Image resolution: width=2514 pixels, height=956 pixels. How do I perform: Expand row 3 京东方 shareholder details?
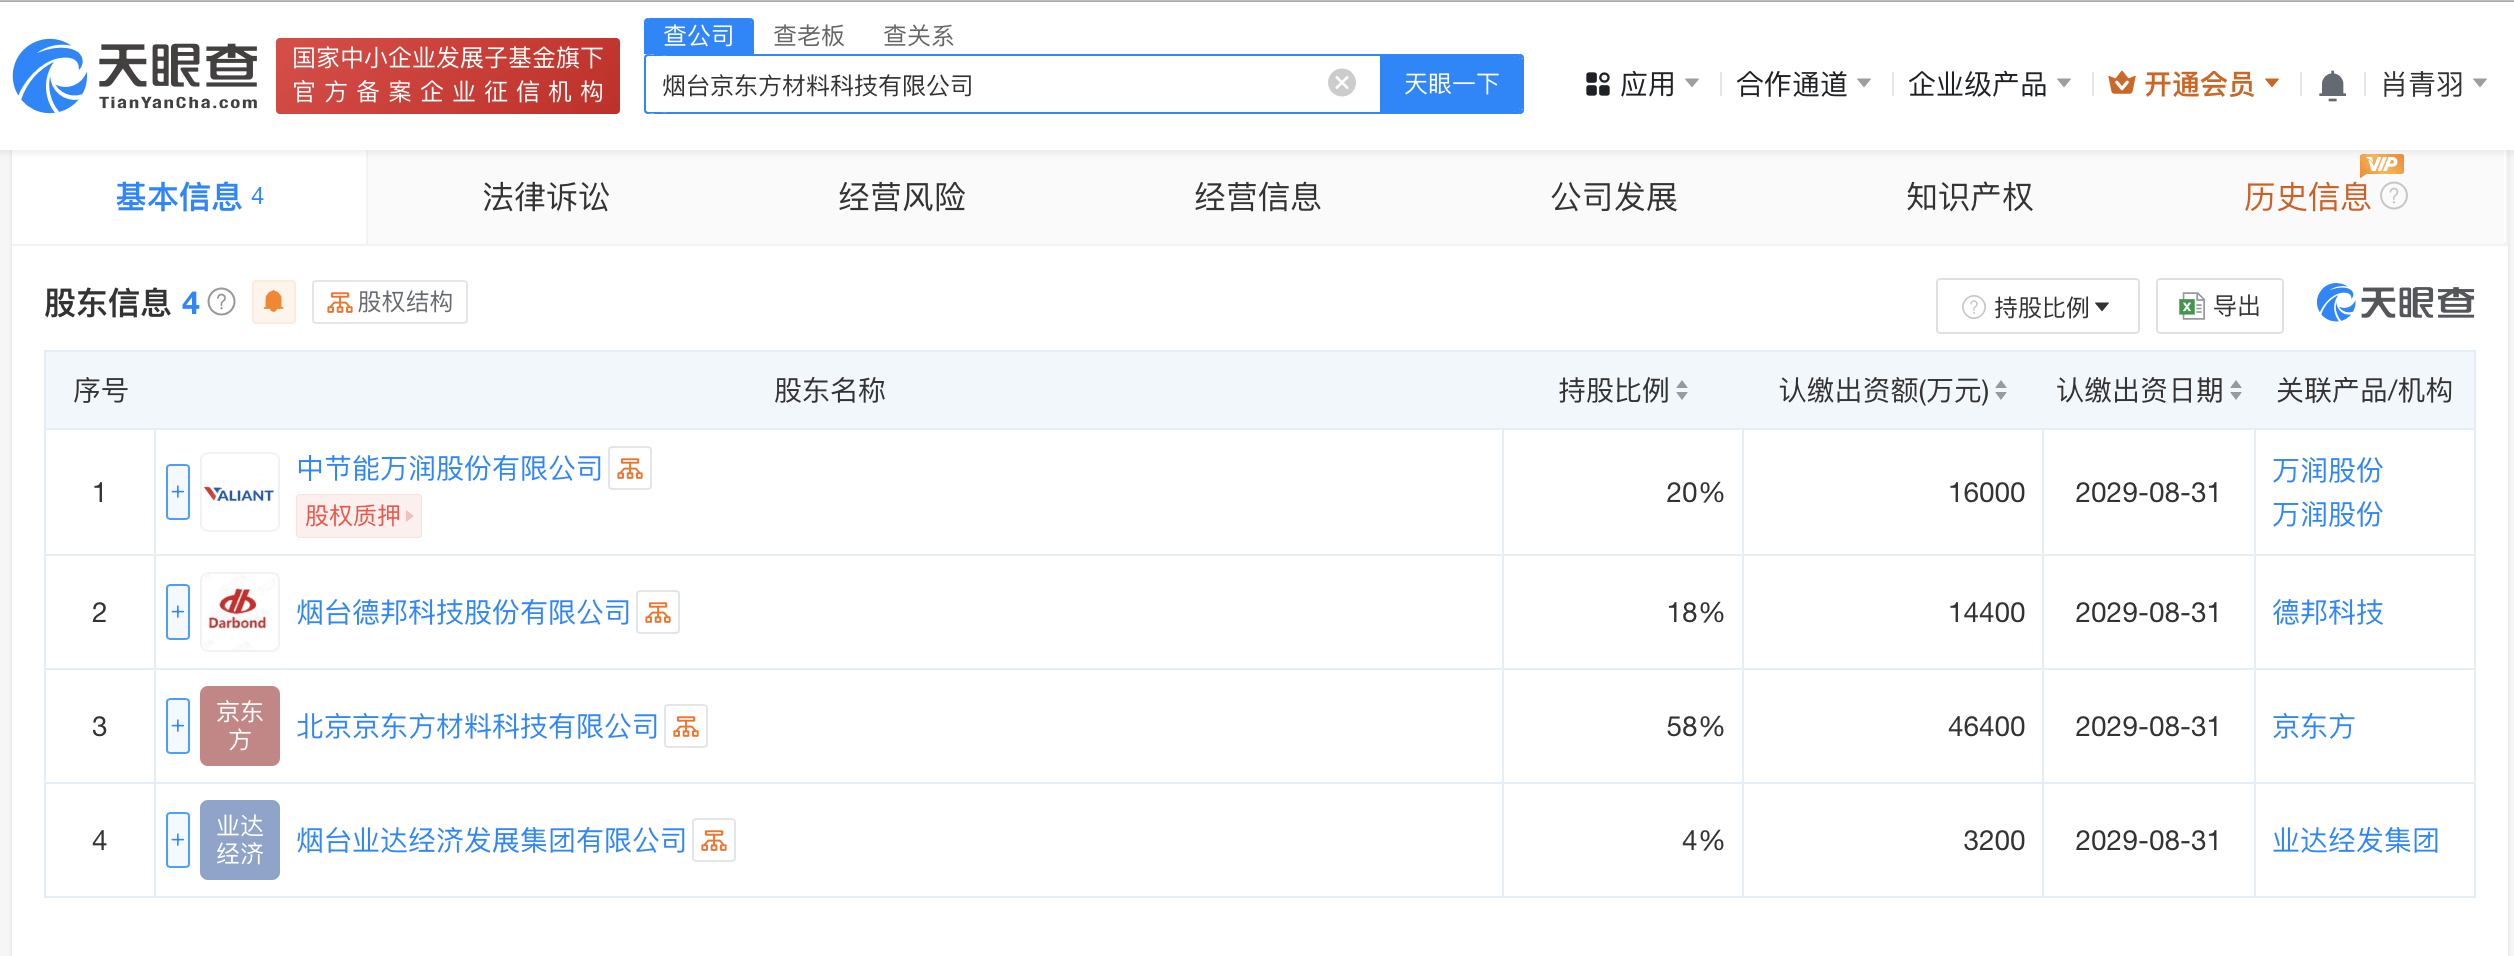178,726
